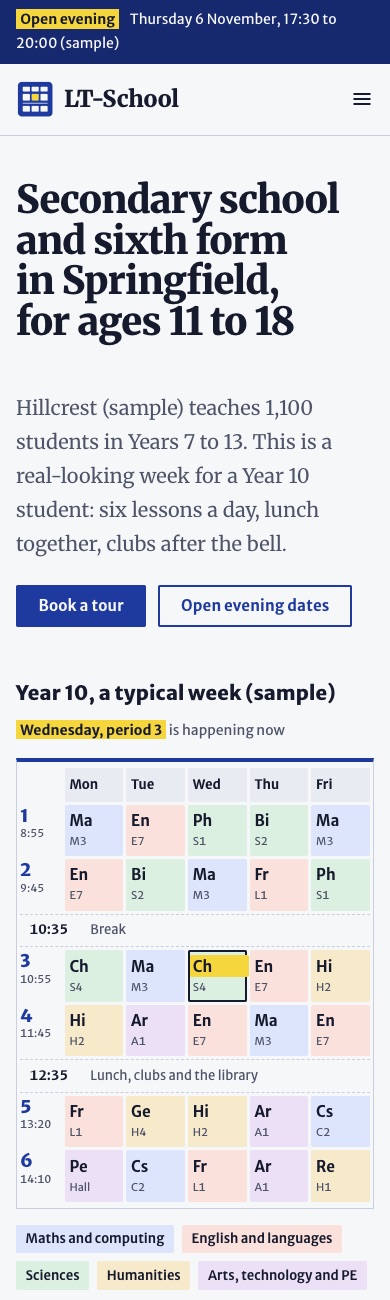Click Tuesday period 5 Ge H4 lesson
This screenshot has height=1300, width=390.
pyautogui.click(x=155, y=1122)
